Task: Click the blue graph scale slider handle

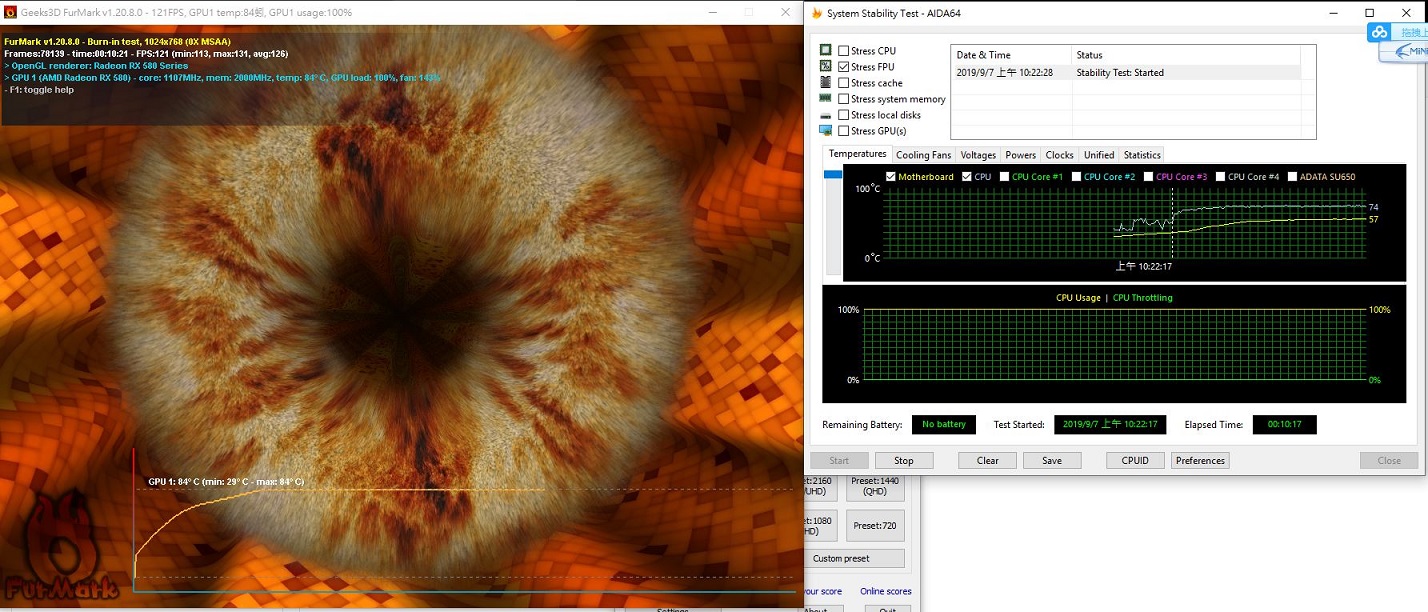Action: point(833,175)
